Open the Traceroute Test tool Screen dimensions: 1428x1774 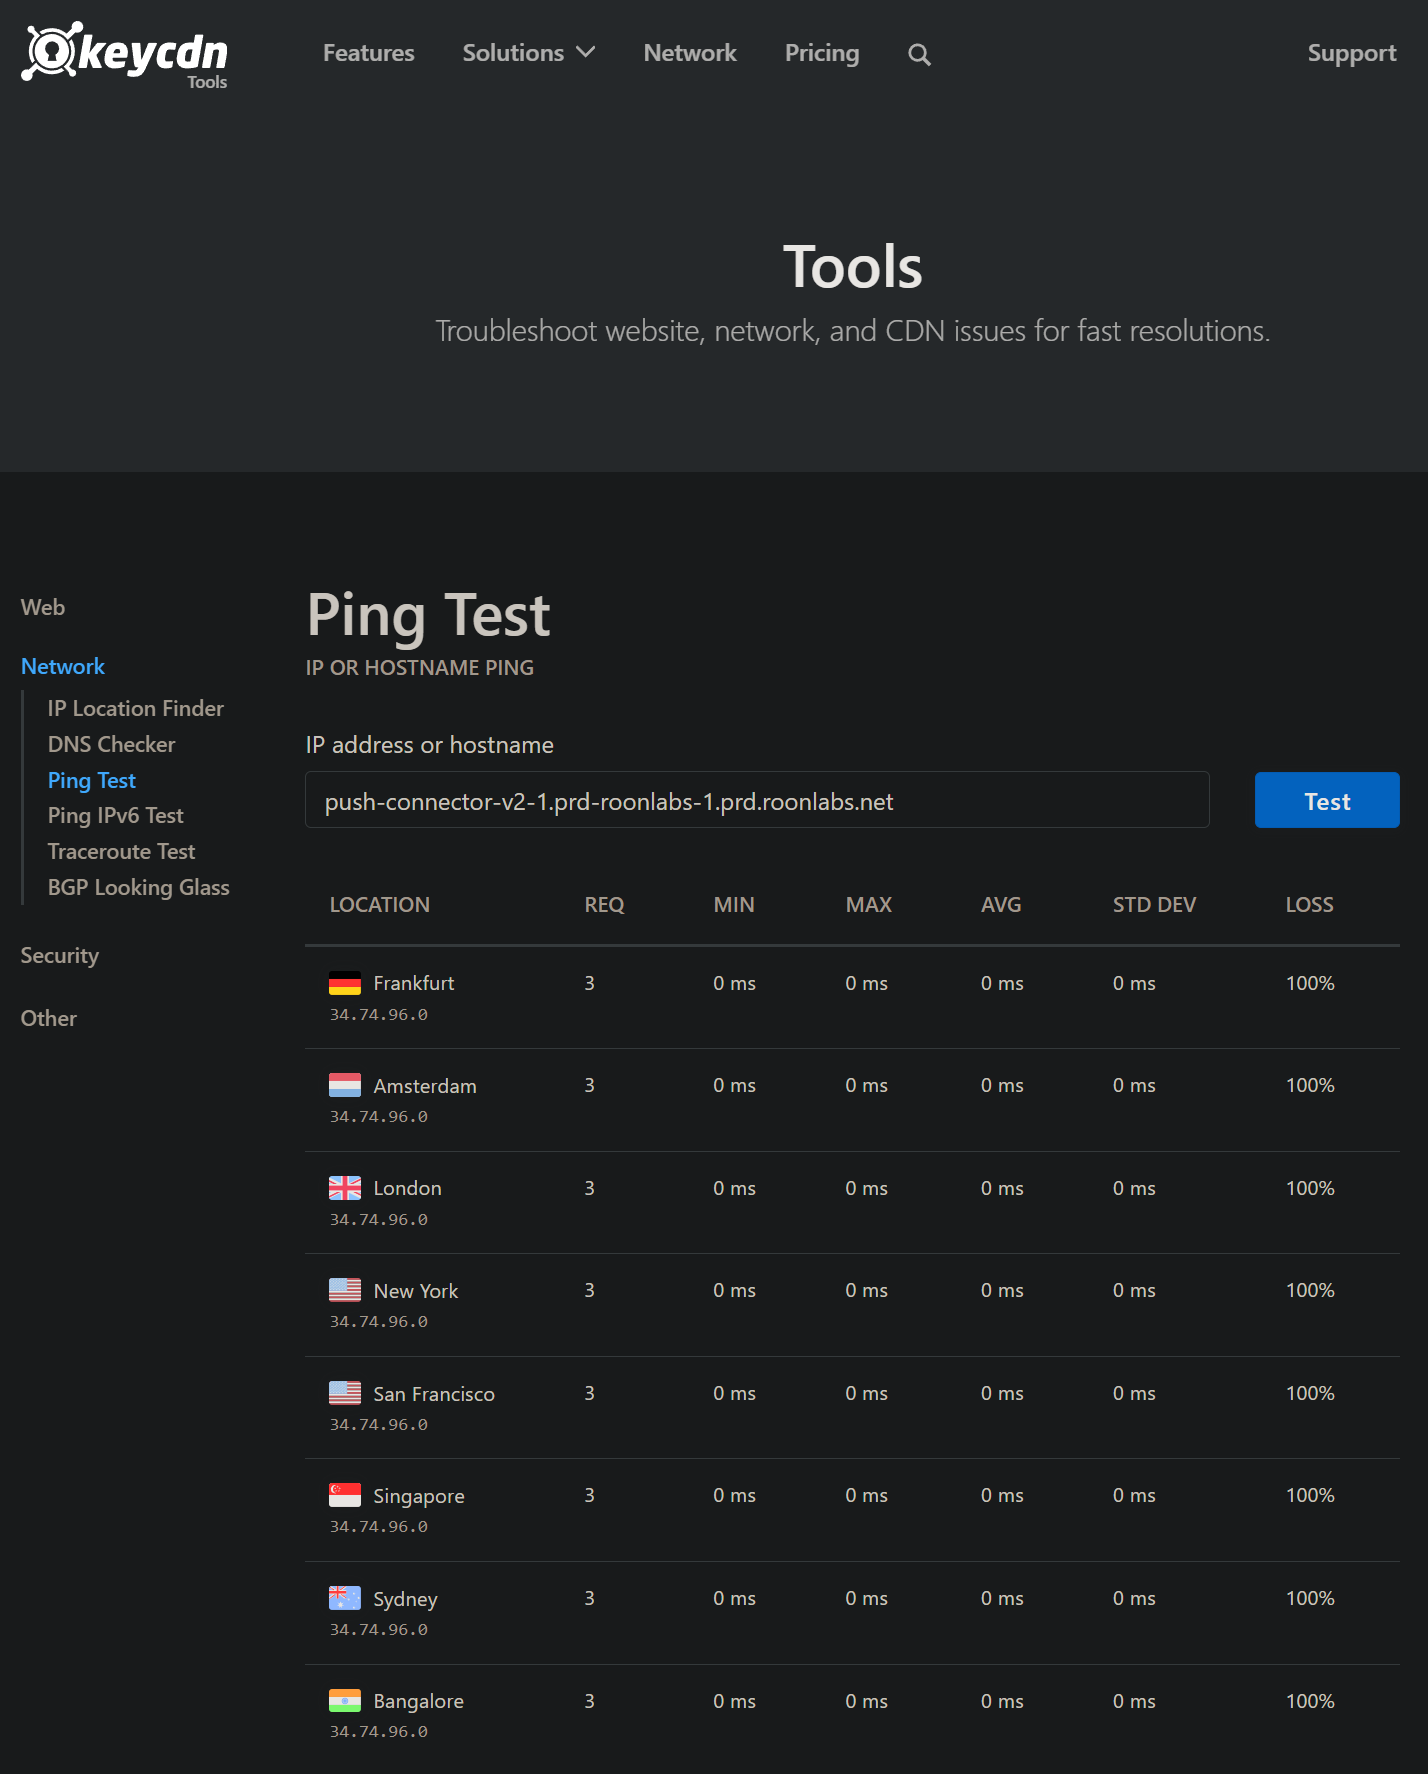(x=121, y=851)
